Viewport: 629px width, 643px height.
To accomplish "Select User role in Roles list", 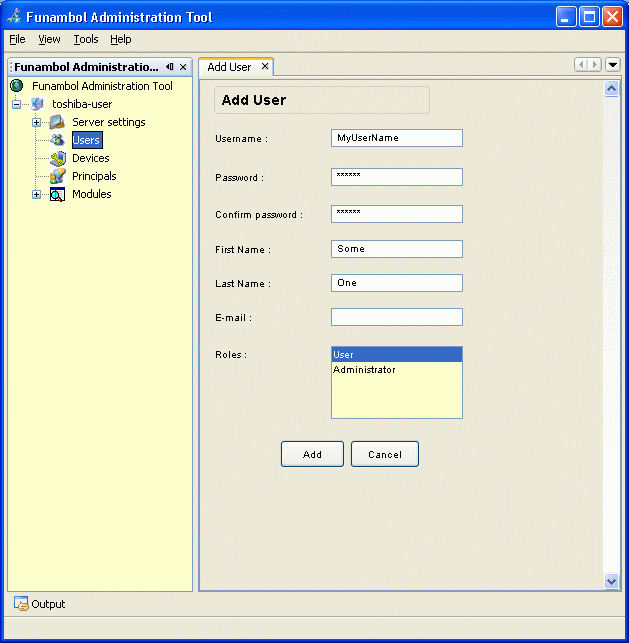I will (397, 354).
